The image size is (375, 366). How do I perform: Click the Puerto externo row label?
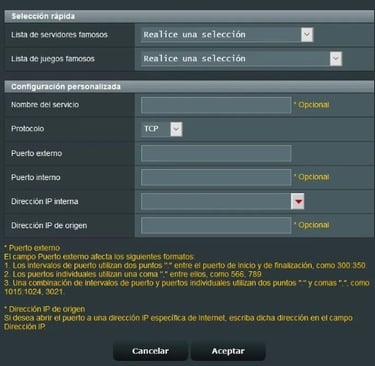[x=36, y=153]
